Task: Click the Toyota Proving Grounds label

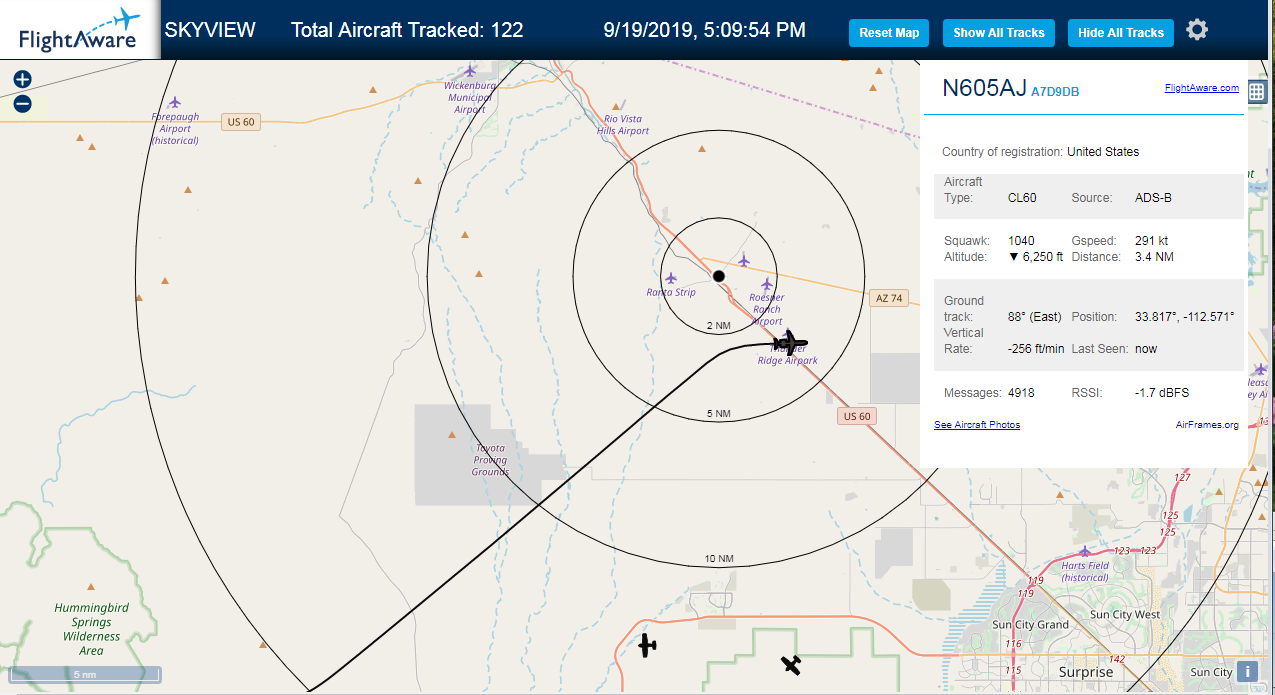Action: [491, 460]
